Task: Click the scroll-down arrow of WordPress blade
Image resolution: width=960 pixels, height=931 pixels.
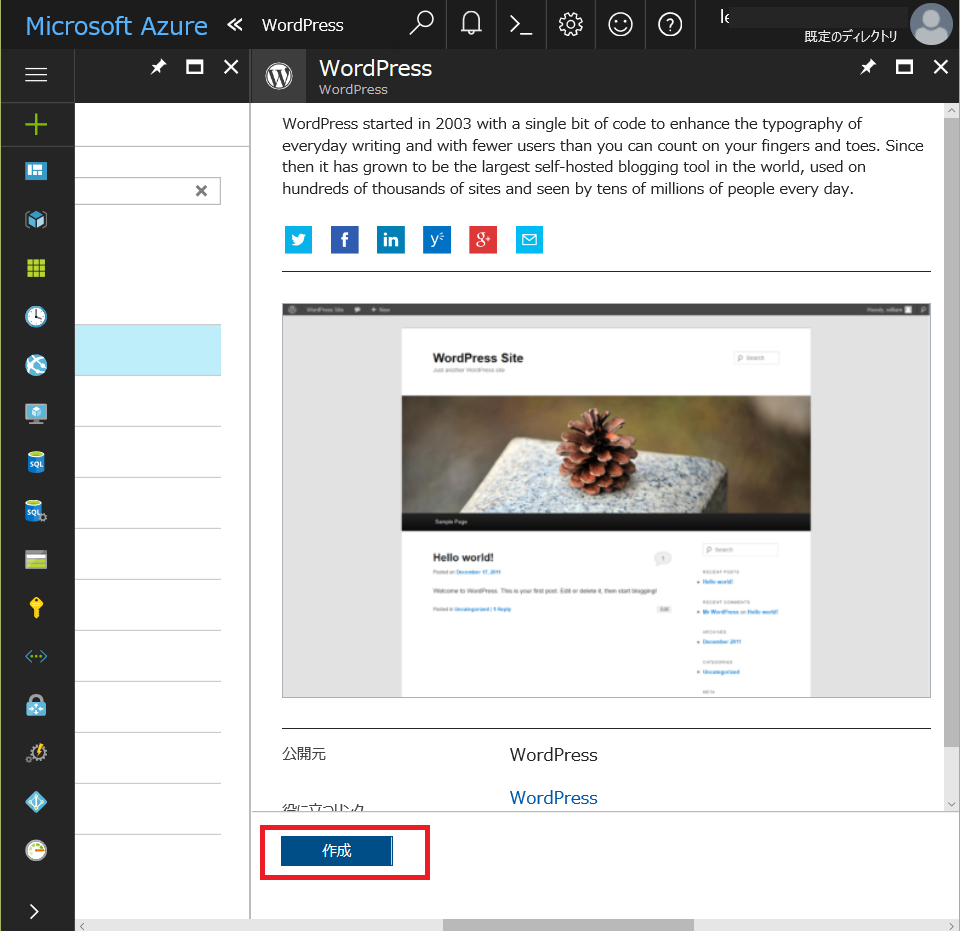Action: [951, 804]
